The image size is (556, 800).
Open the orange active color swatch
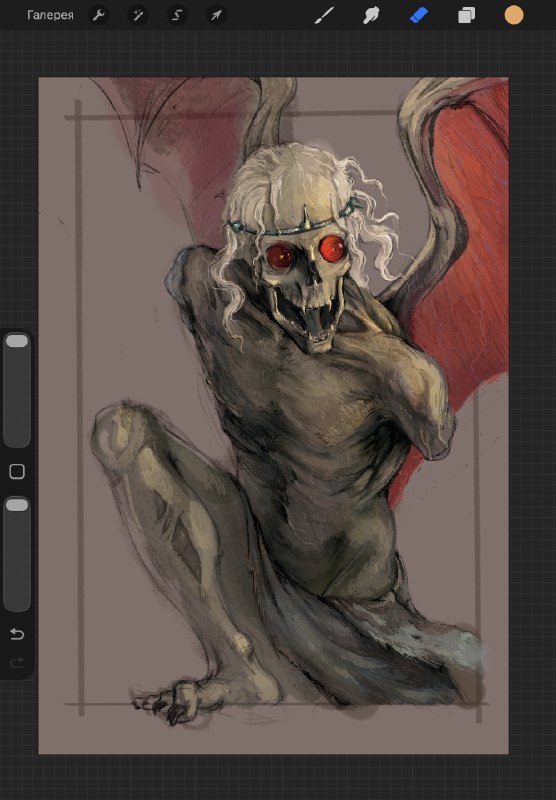[514, 15]
